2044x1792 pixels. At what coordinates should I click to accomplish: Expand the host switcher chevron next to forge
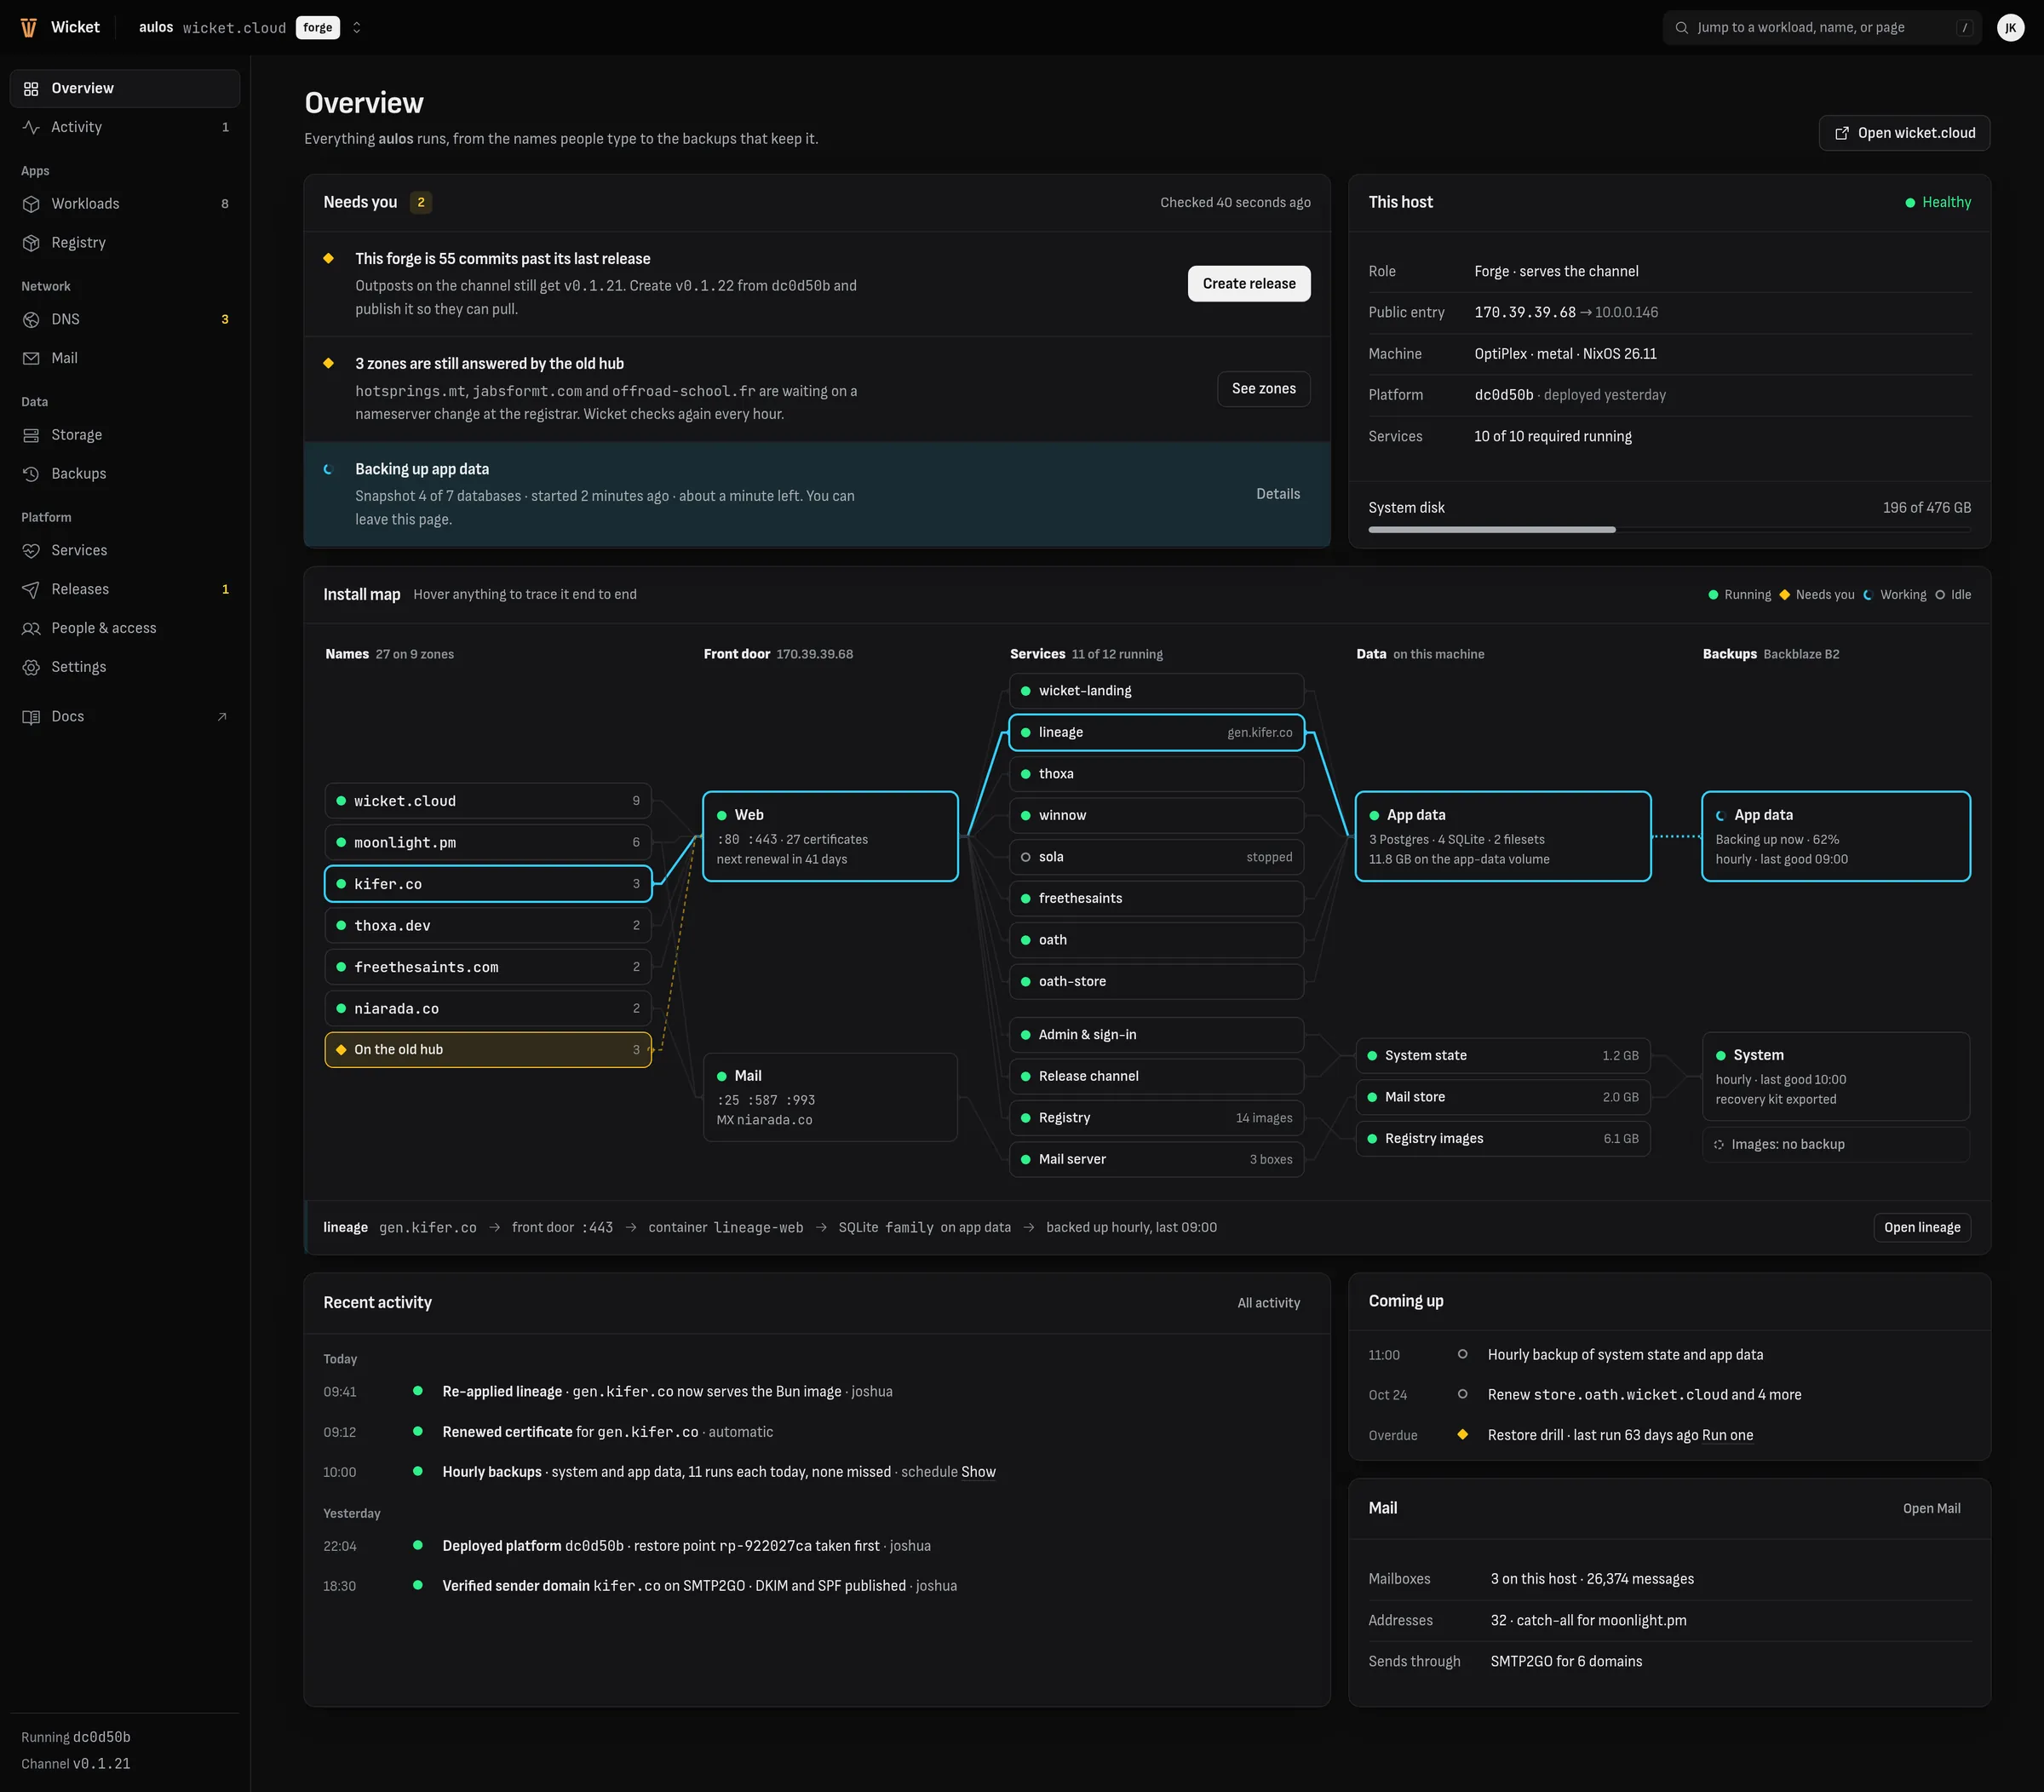click(356, 28)
